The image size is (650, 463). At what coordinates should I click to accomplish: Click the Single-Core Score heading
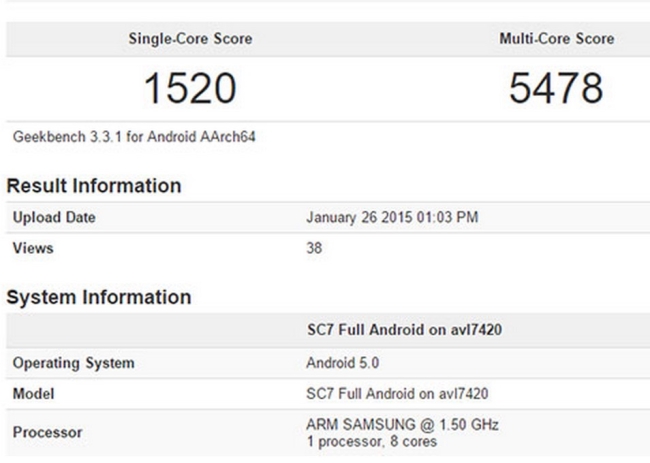click(x=189, y=39)
